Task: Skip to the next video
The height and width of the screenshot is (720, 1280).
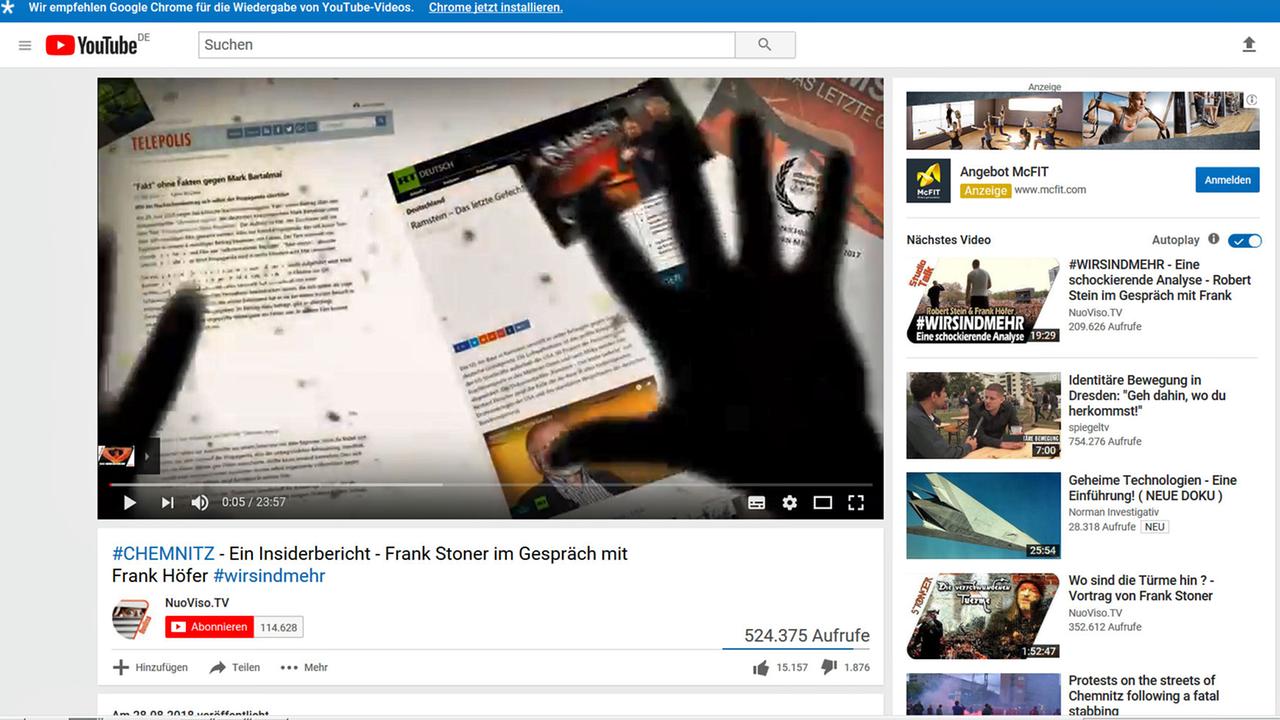Action: coord(167,502)
